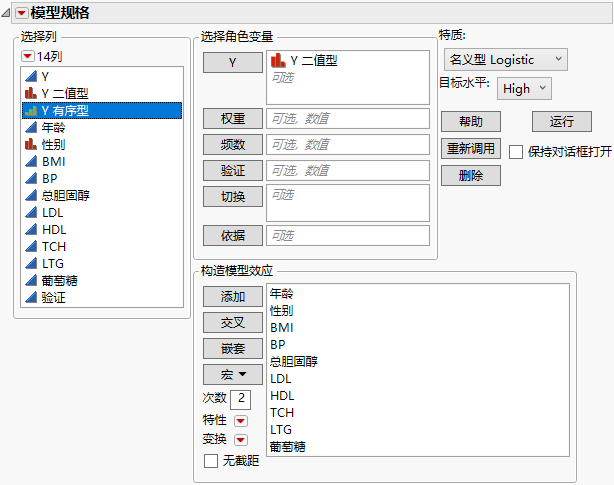
Task: Click ordinal icon beside Y 有序型
Action: (31, 110)
